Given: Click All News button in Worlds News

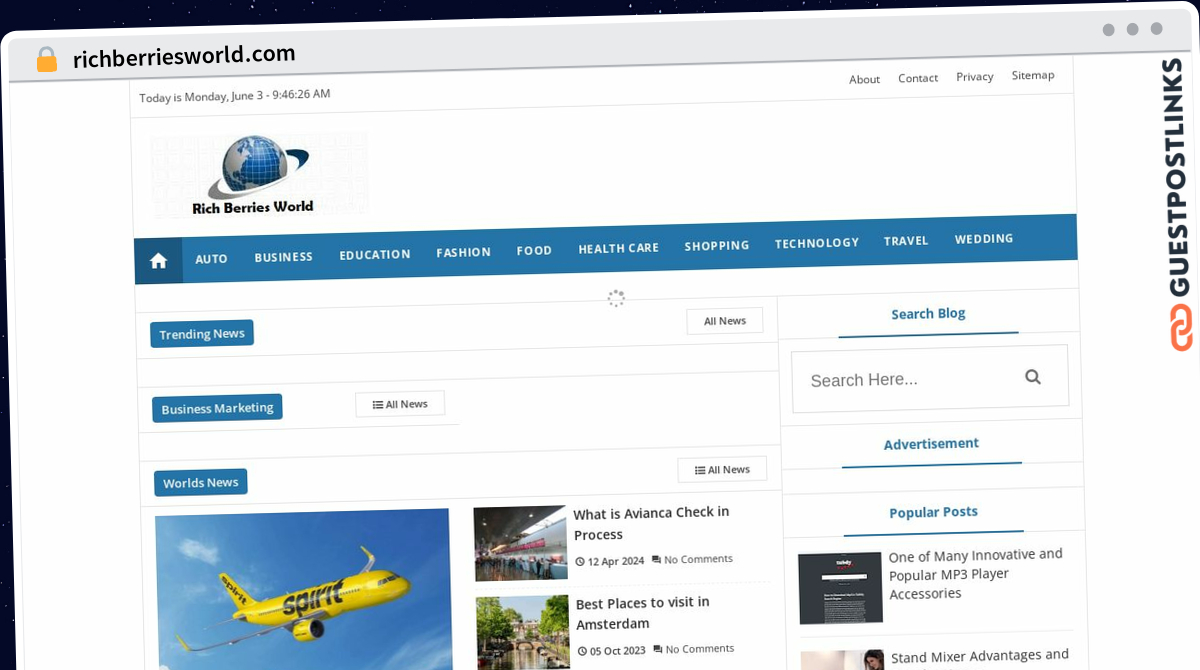Looking at the screenshot, I should pyautogui.click(x=722, y=470).
